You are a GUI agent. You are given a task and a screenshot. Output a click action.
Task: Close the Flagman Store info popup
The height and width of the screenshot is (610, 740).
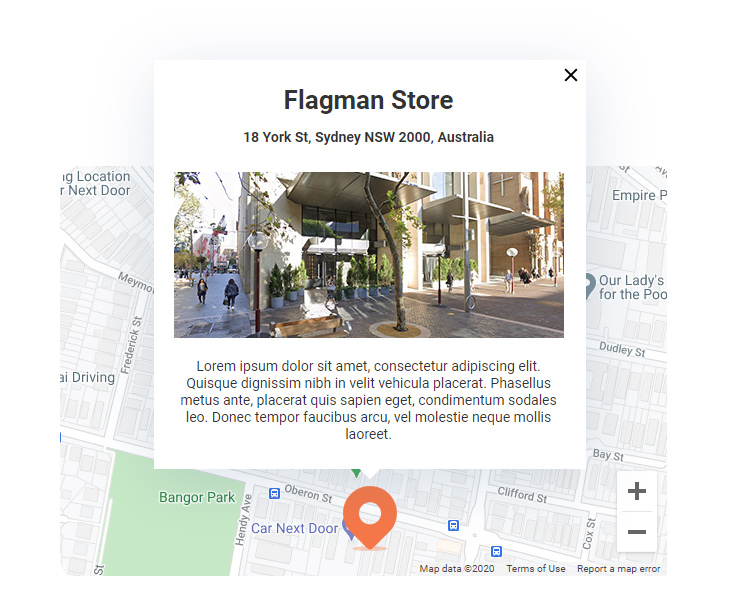[x=571, y=75]
